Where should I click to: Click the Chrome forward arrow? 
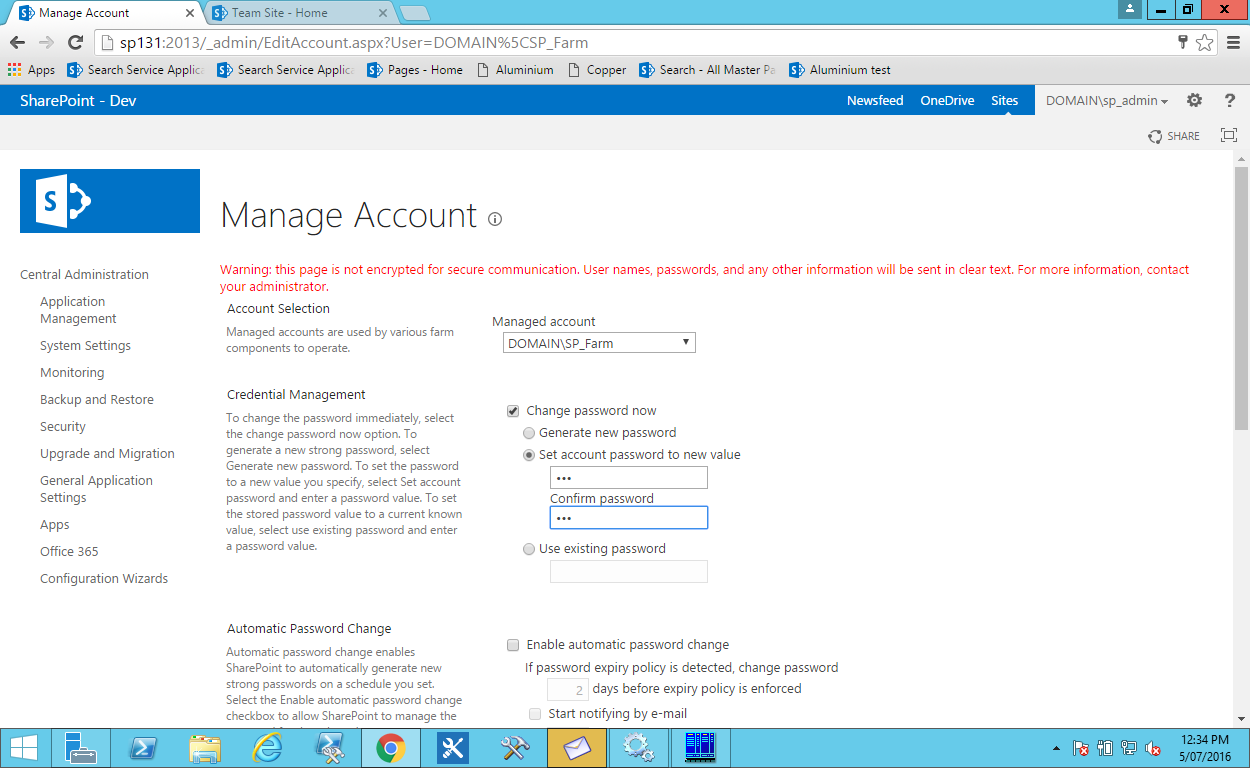coord(46,42)
